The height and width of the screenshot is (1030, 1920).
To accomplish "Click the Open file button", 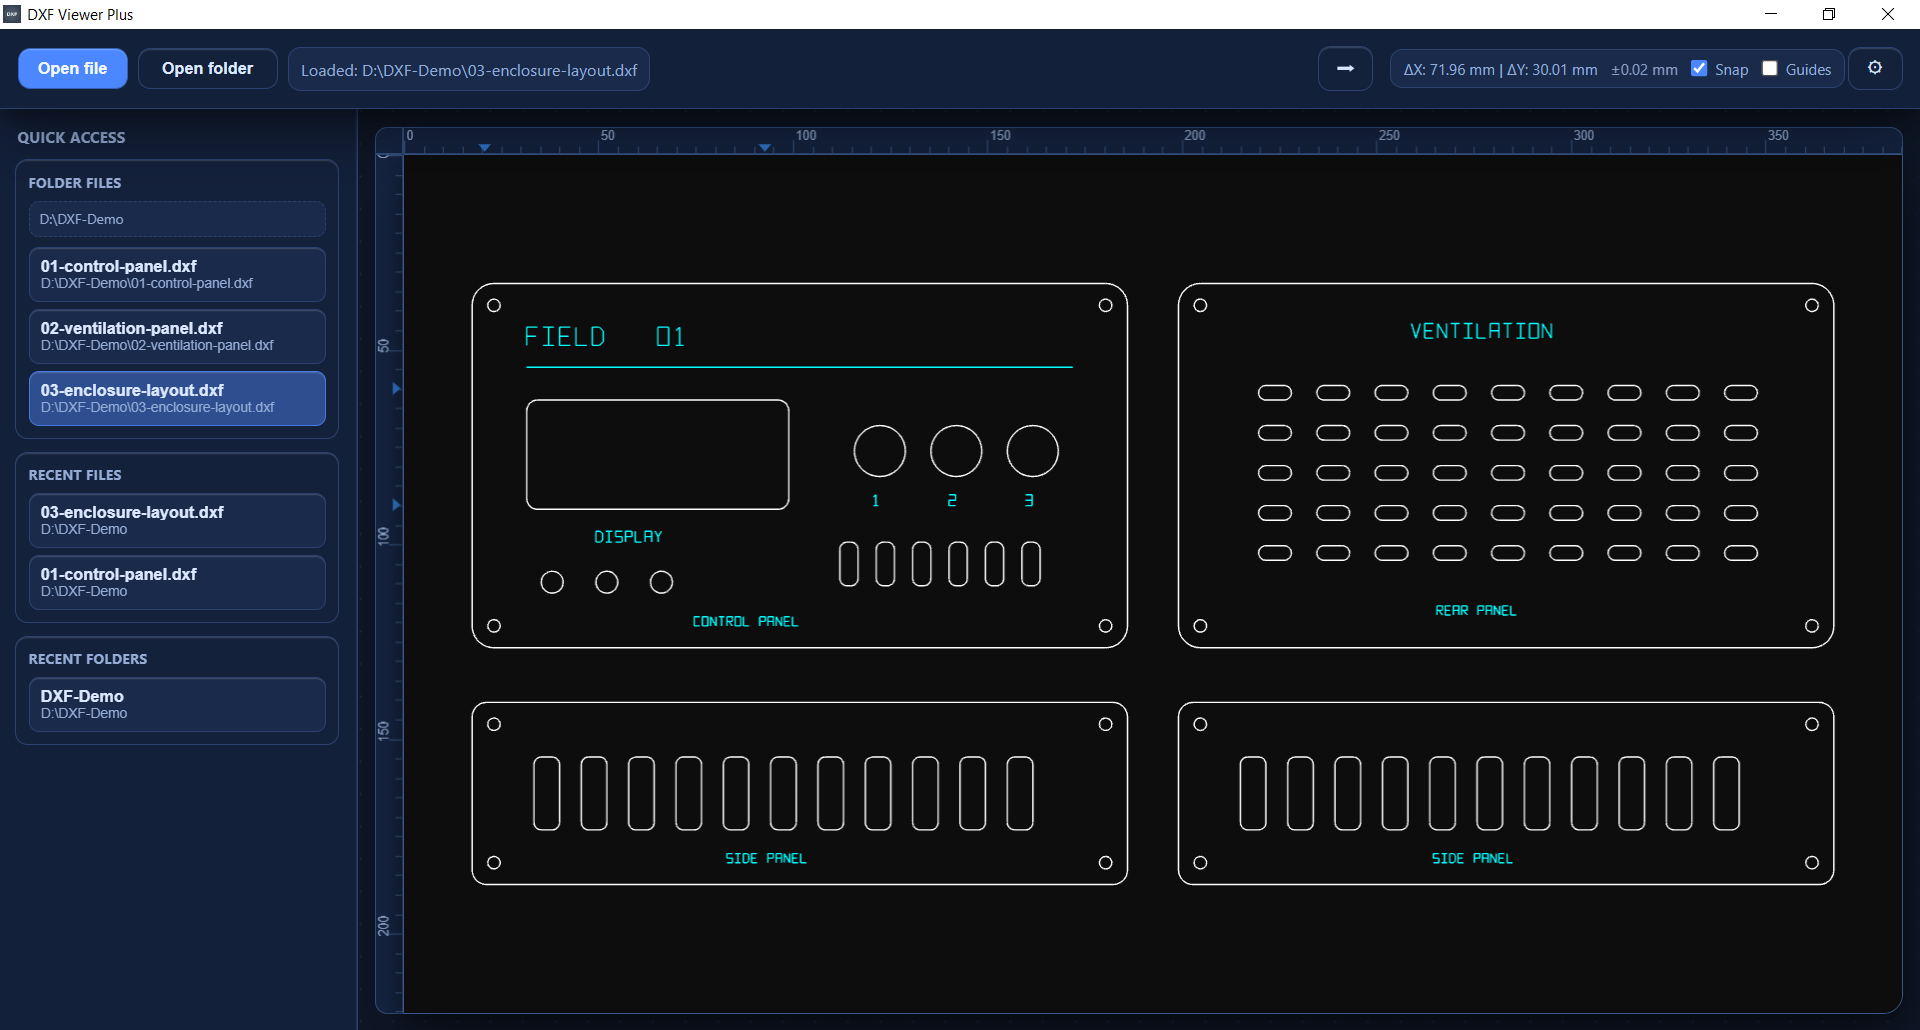I will coord(73,69).
